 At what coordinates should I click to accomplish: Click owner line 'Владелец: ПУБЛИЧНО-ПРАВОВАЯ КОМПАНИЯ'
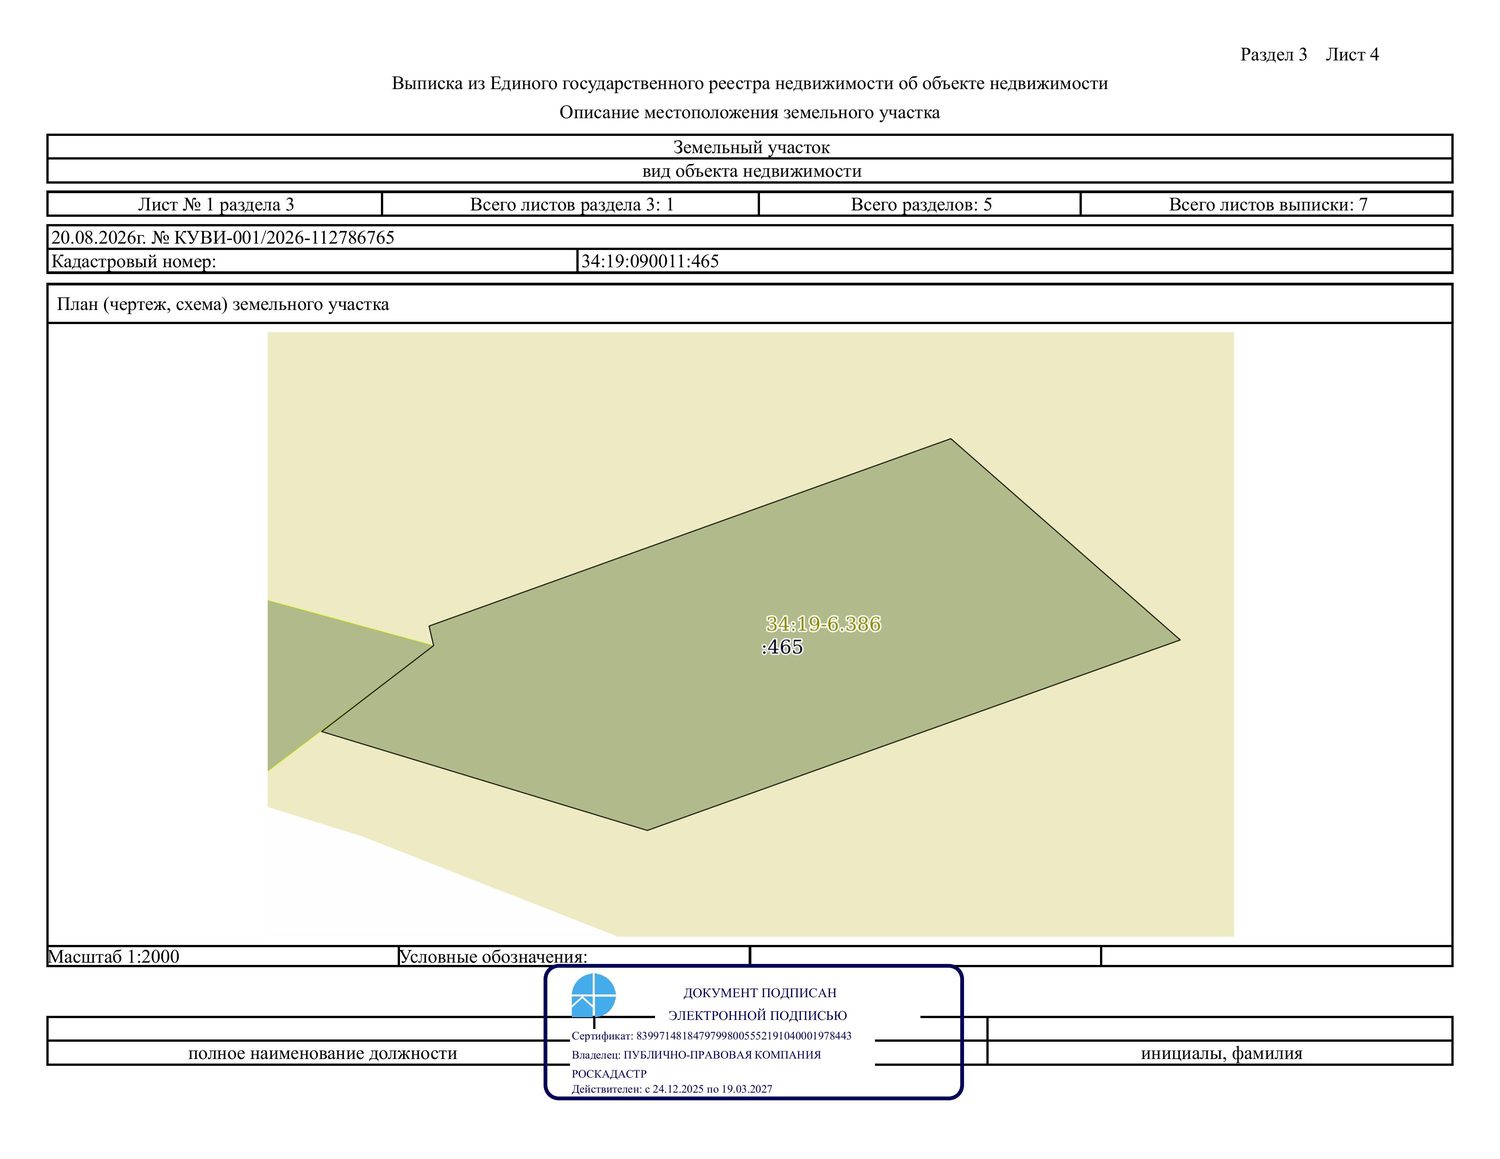[696, 1055]
